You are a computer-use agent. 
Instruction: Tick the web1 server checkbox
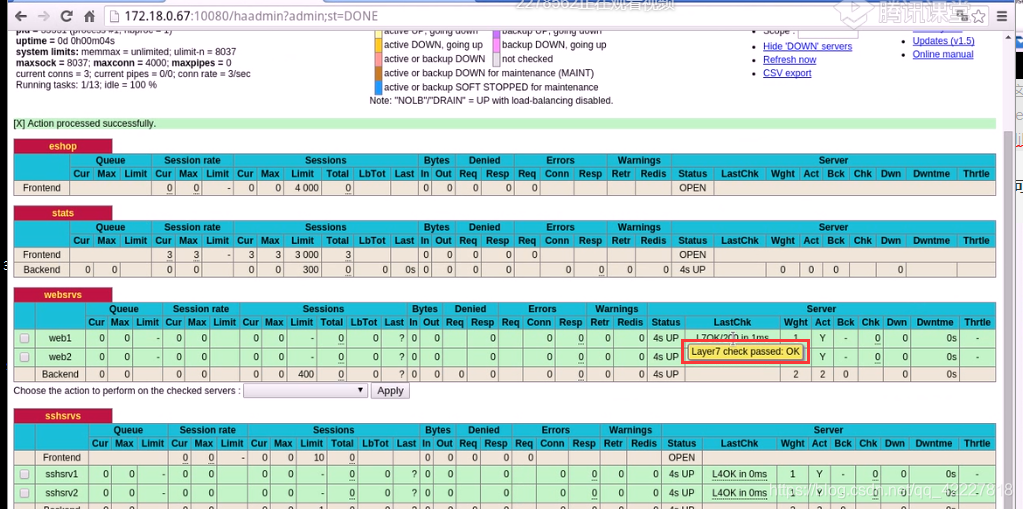point(24,339)
